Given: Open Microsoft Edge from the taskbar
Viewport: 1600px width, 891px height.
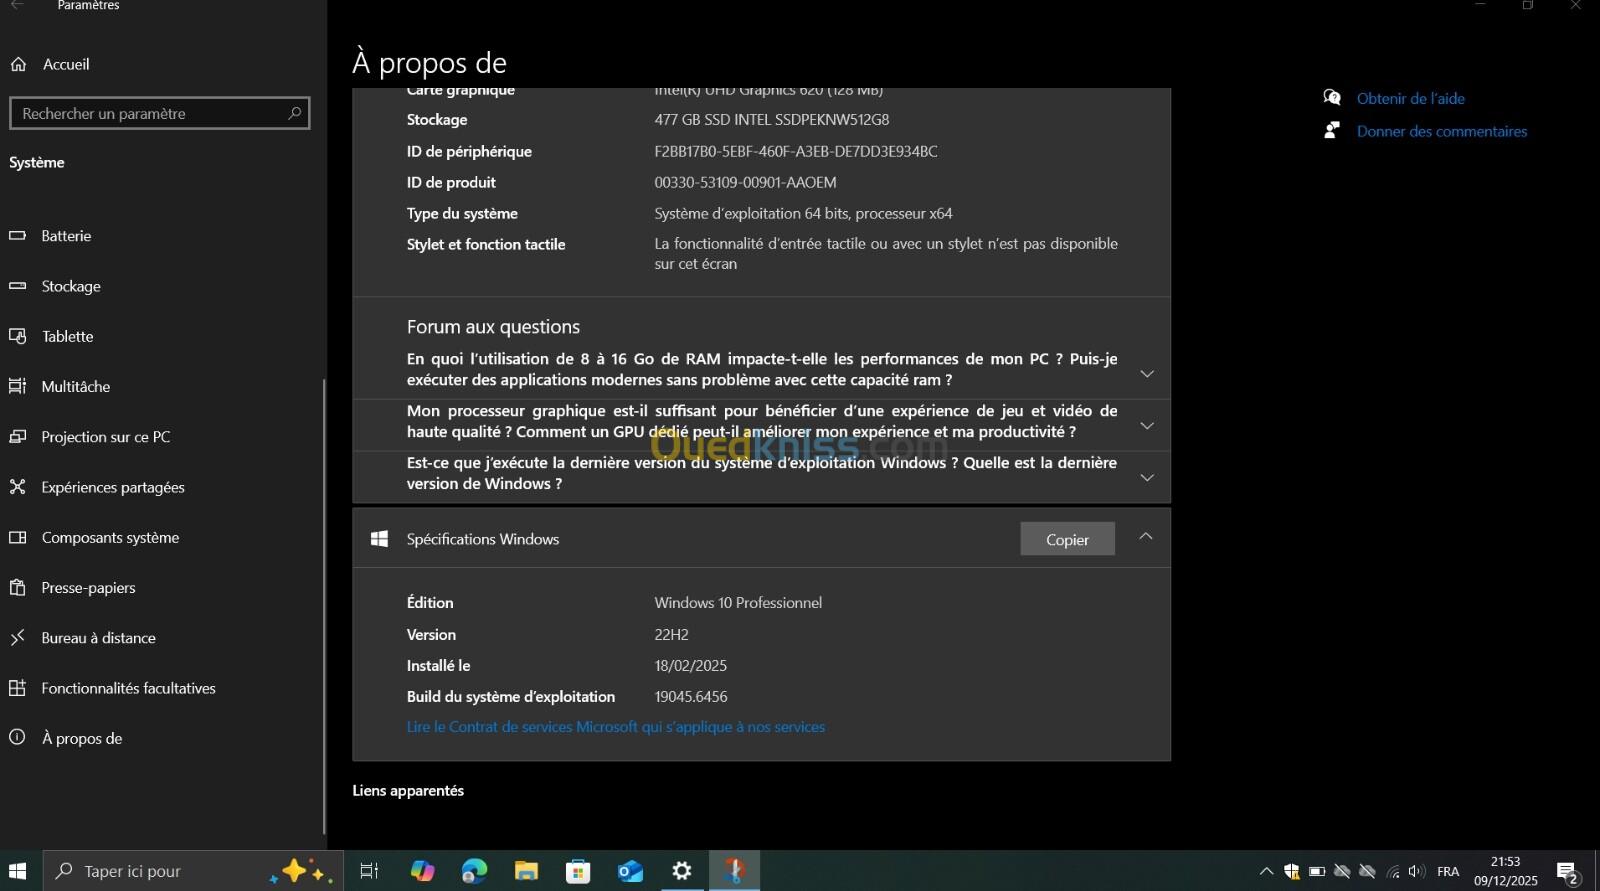Looking at the screenshot, I should pyautogui.click(x=474, y=871).
